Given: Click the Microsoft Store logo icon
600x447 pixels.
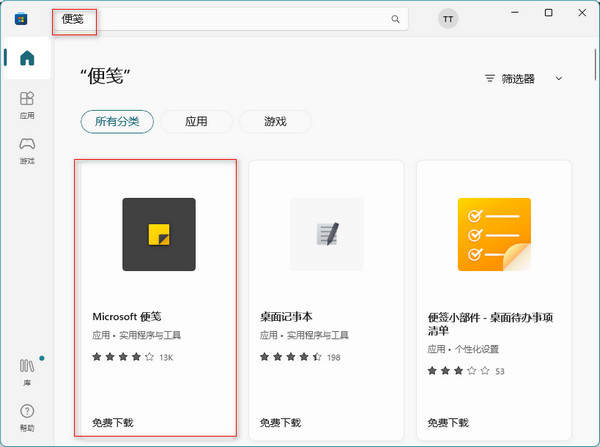Looking at the screenshot, I should tap(21, 19).
